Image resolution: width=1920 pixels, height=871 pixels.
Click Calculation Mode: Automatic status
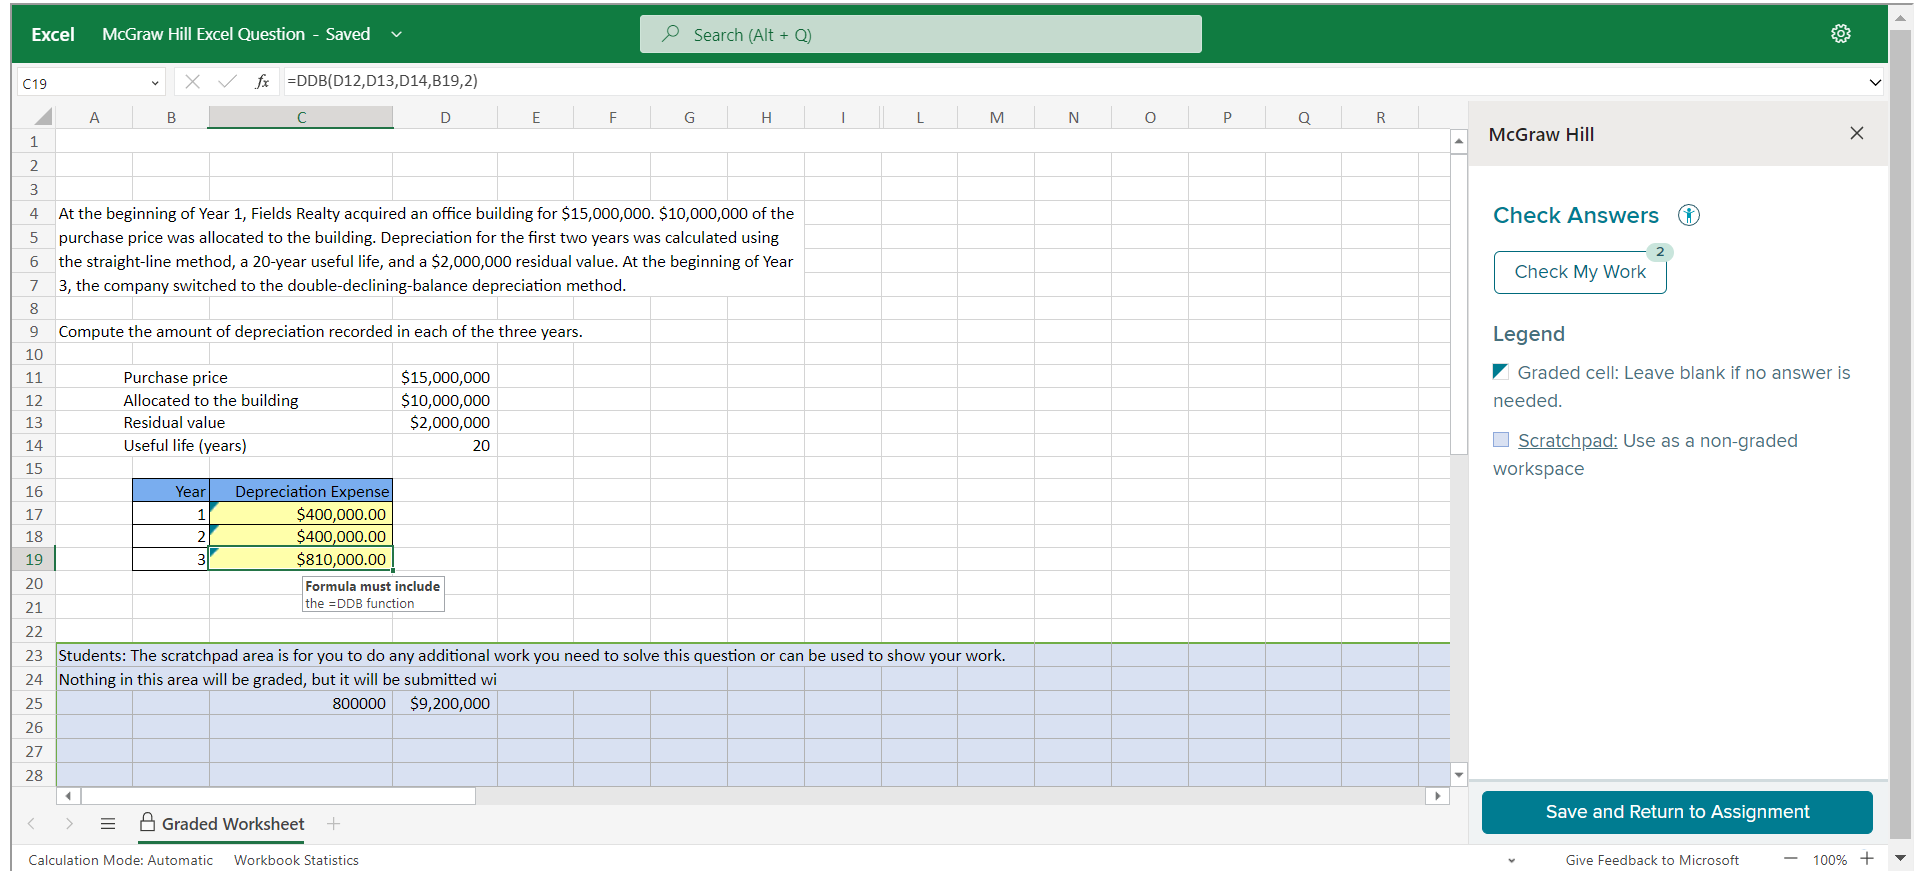click(120, 860)
